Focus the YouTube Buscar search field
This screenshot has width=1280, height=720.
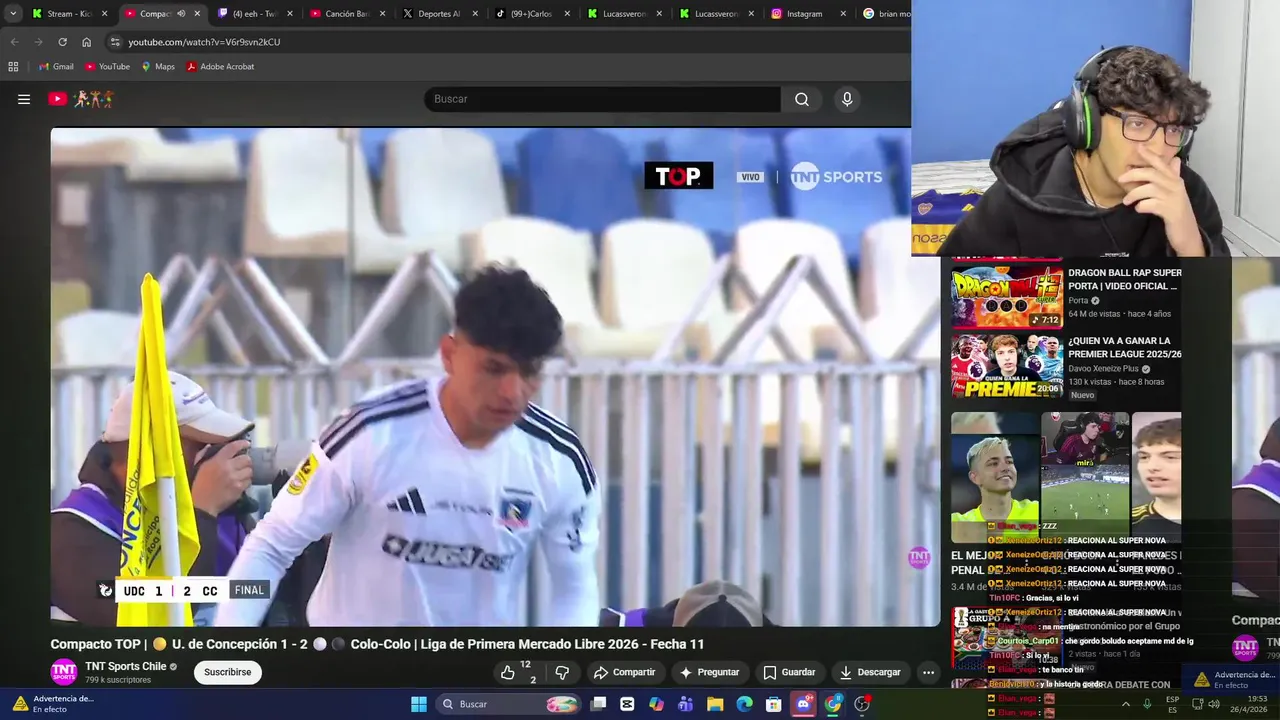[603, 99]
